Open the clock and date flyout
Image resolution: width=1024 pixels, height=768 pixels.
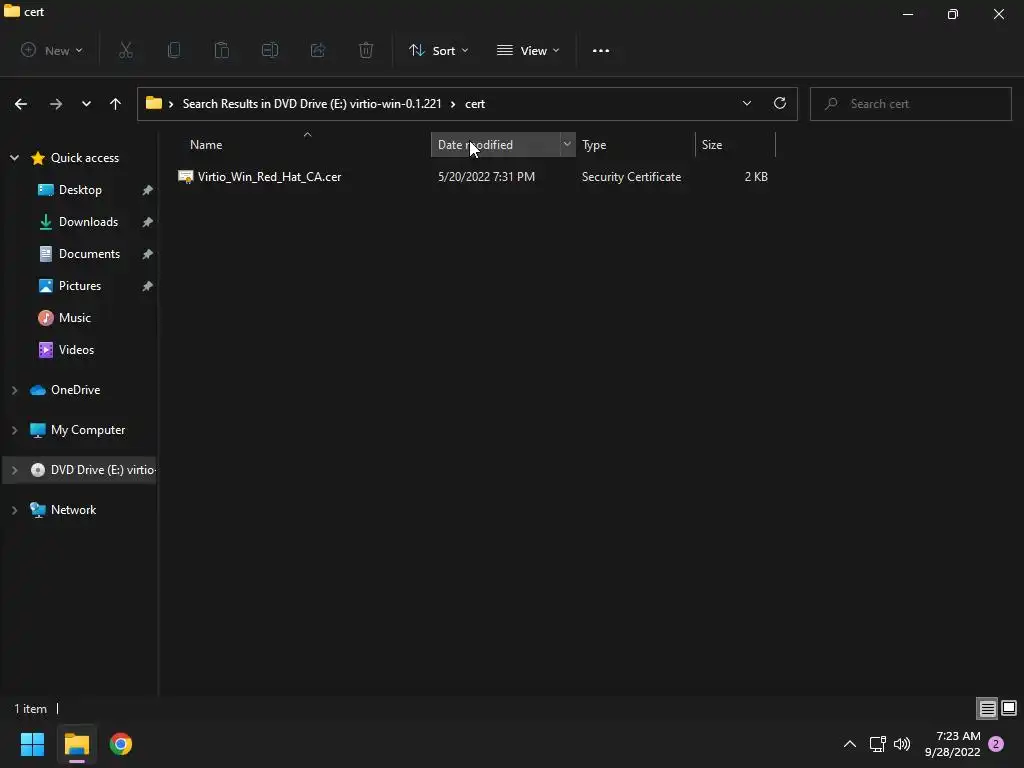(952, 744)
